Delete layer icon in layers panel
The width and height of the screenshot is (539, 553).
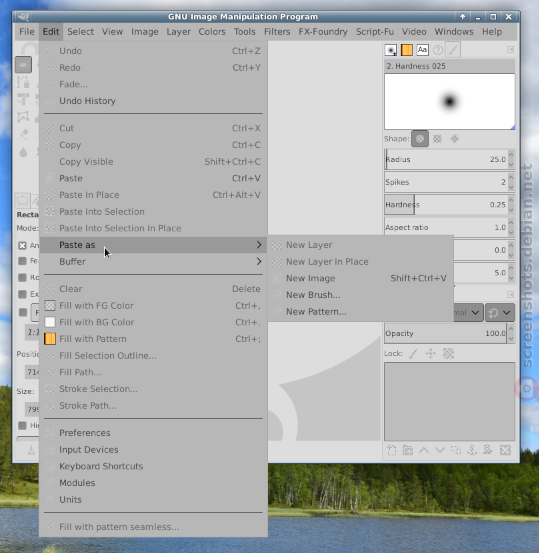[x=505, y=450]
